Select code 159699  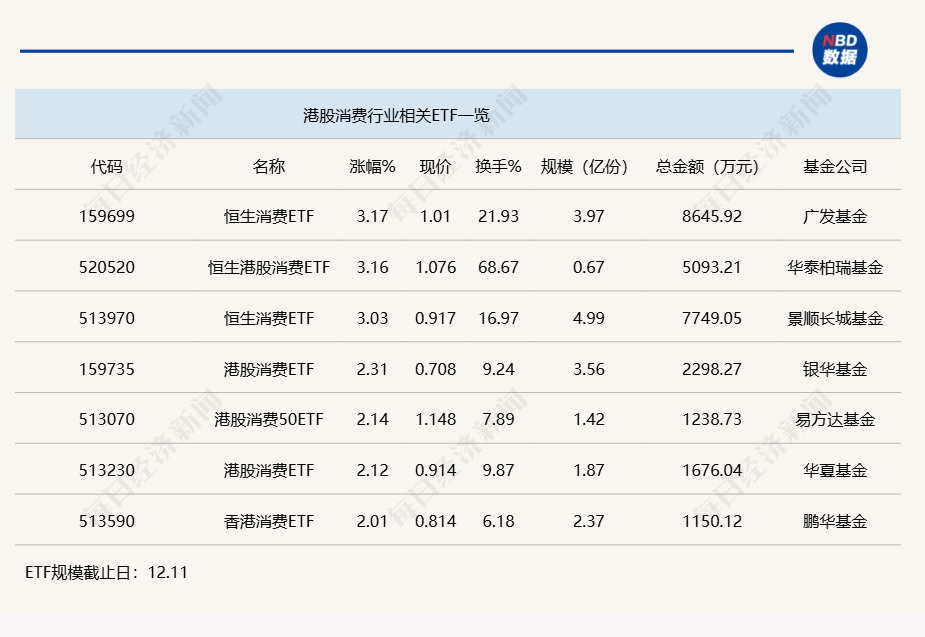click(x=107, y=216)
